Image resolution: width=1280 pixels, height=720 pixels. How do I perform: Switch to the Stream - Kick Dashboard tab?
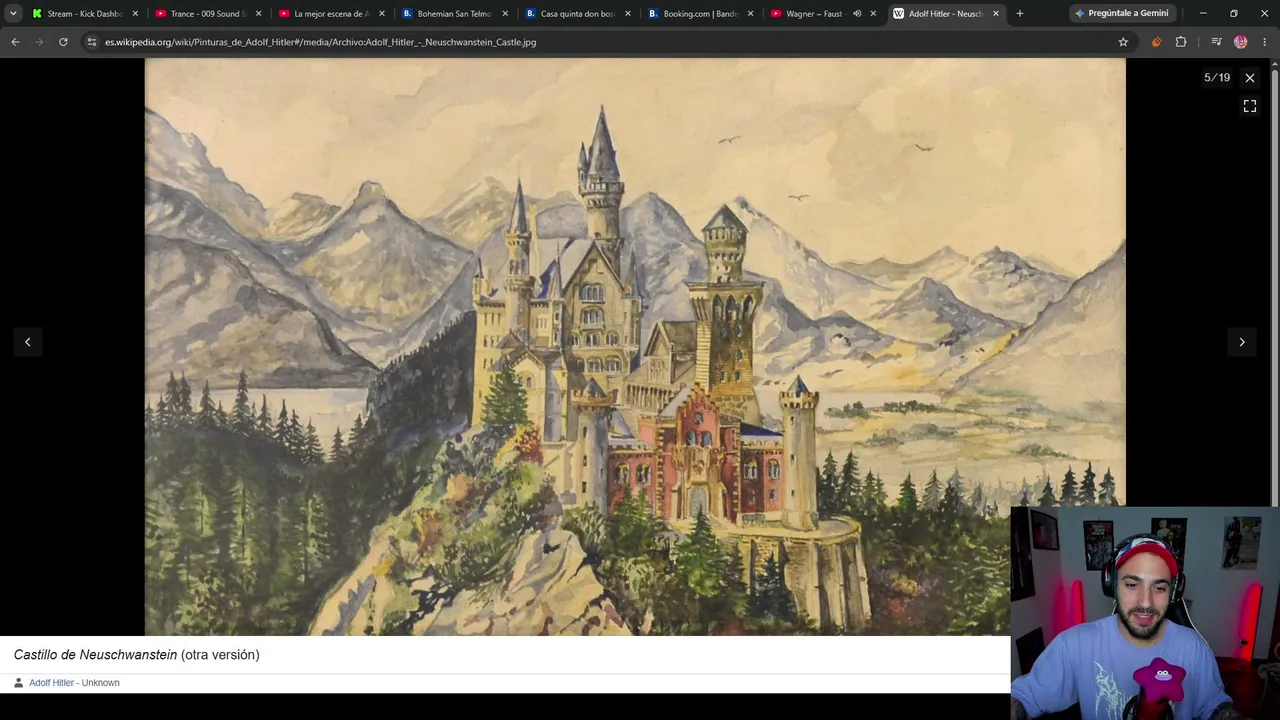(85, 13)
